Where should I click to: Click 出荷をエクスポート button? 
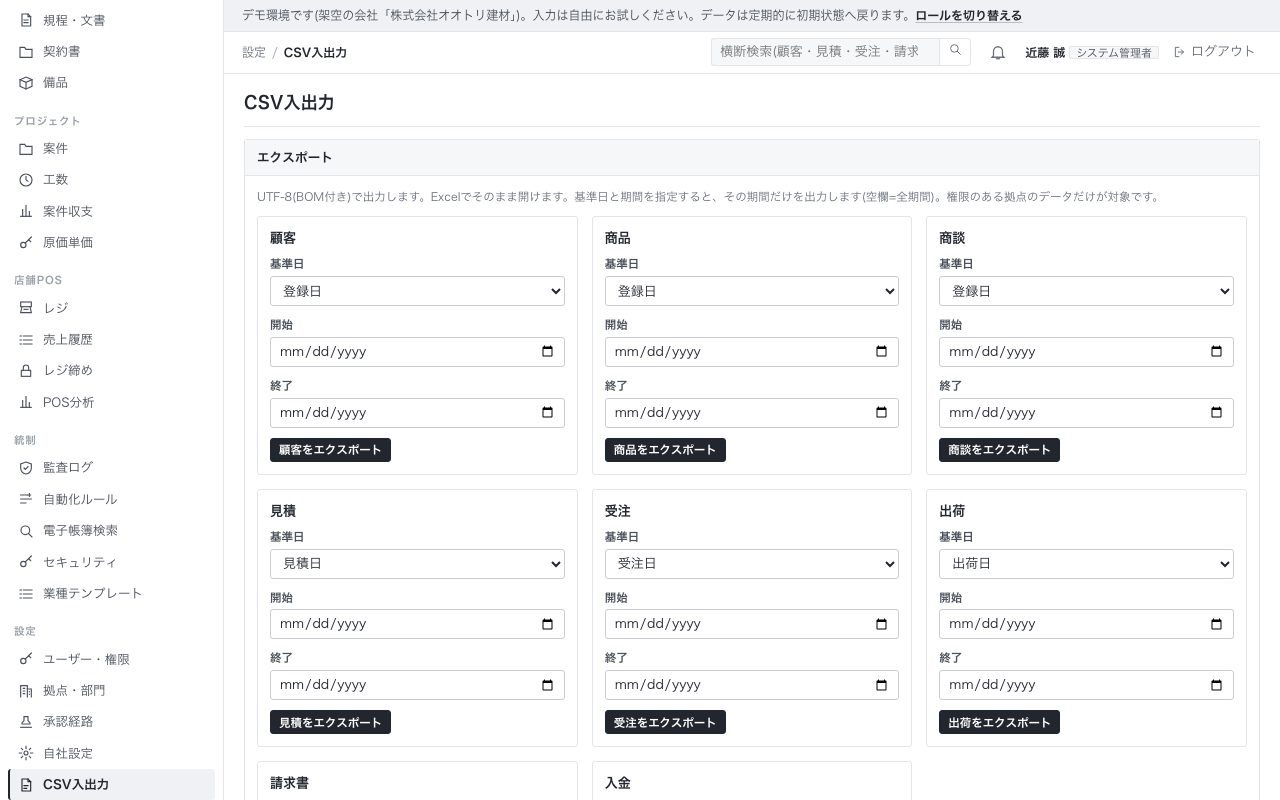tap(999, 722)
